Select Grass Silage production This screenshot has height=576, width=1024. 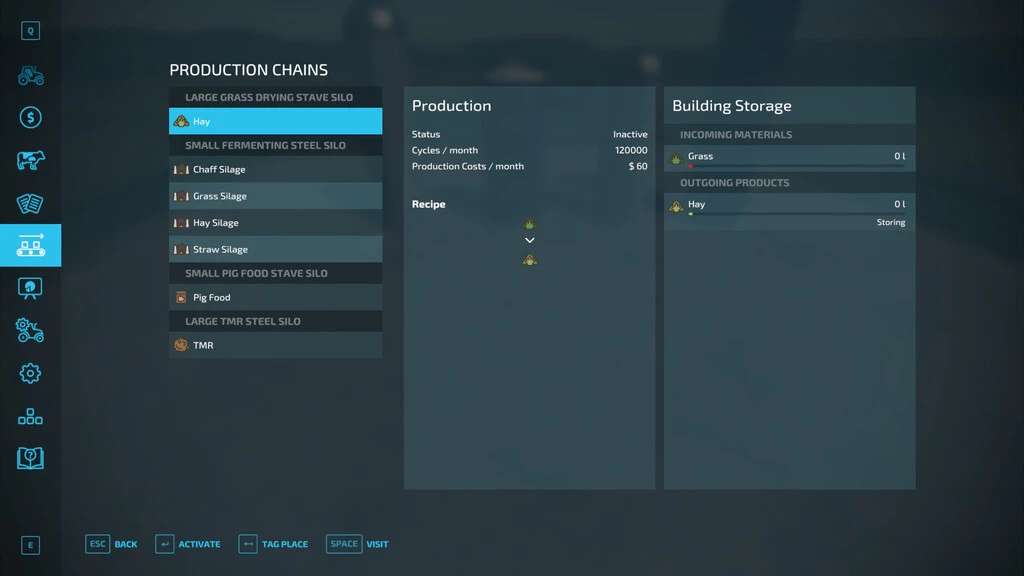pyautogui.click(x=275, y=196)
